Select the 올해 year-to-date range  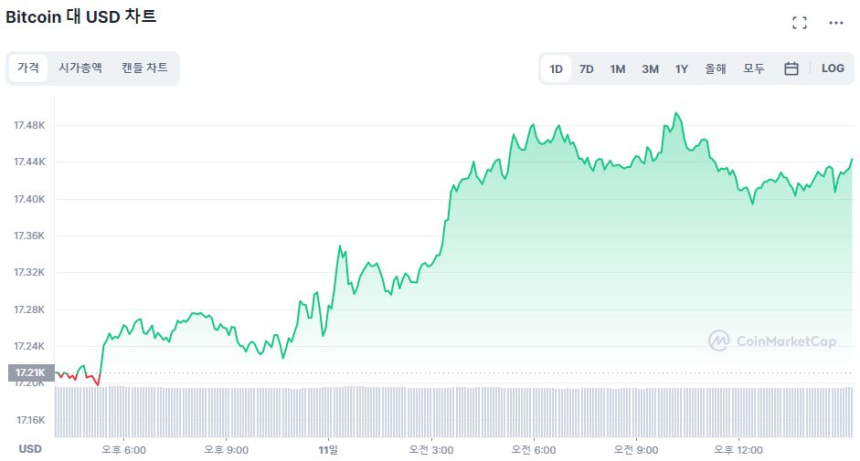point(715,69)
